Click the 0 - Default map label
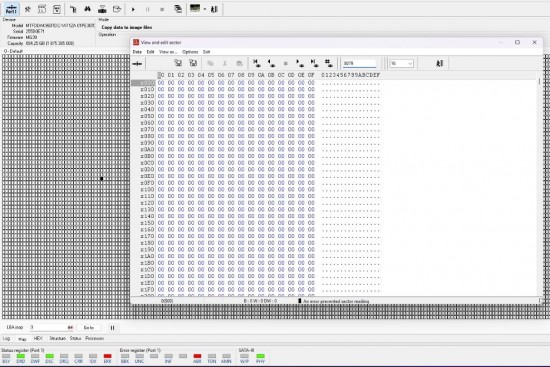 [x=13, y=51]
